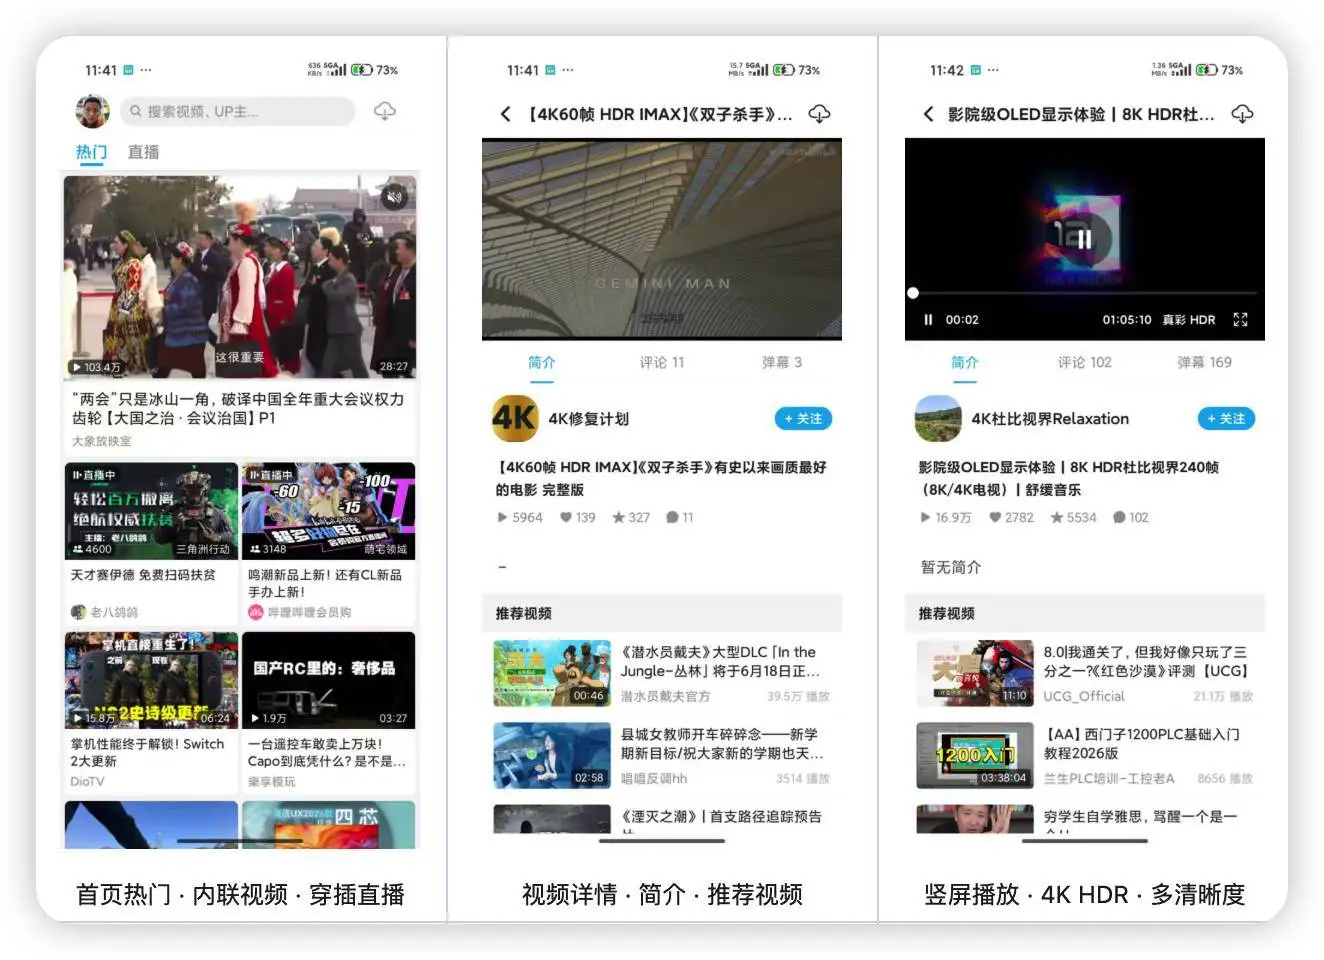Unmute the featured video via speaker icon
This screenshot has width=1324, height=960.
[x=394, y=197]
